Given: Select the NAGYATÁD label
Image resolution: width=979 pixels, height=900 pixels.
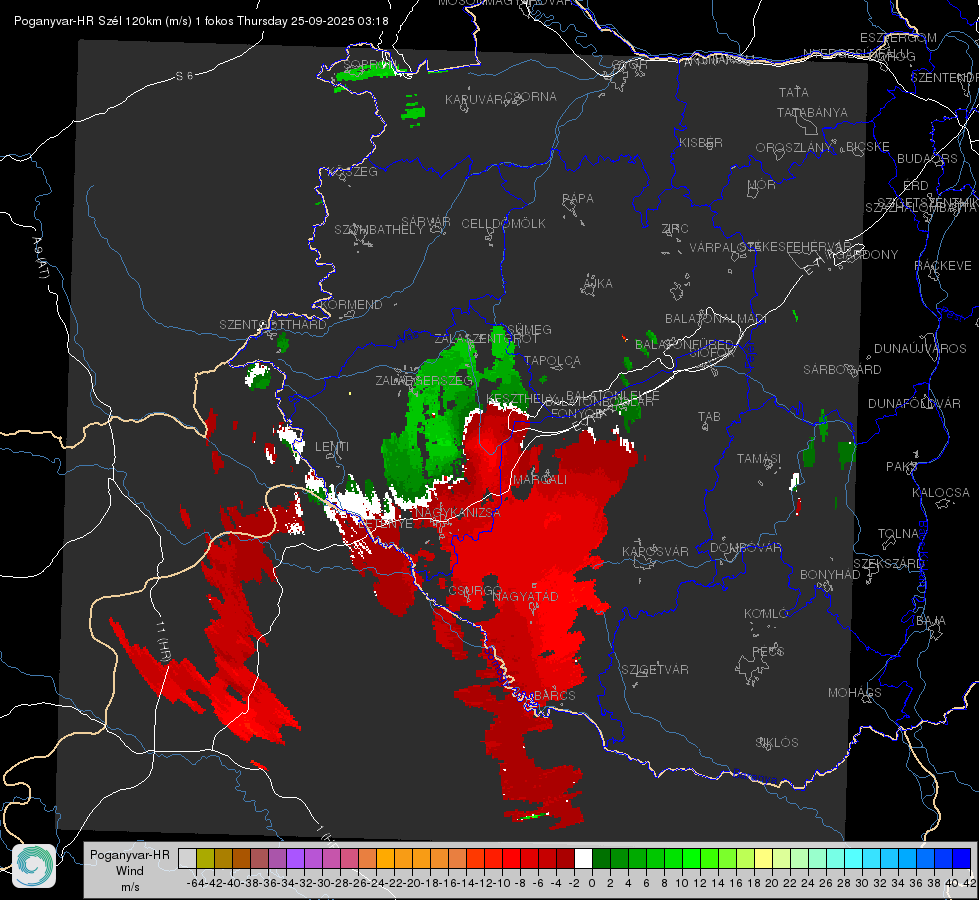Looking at the screenshot, I should (525, 596).
